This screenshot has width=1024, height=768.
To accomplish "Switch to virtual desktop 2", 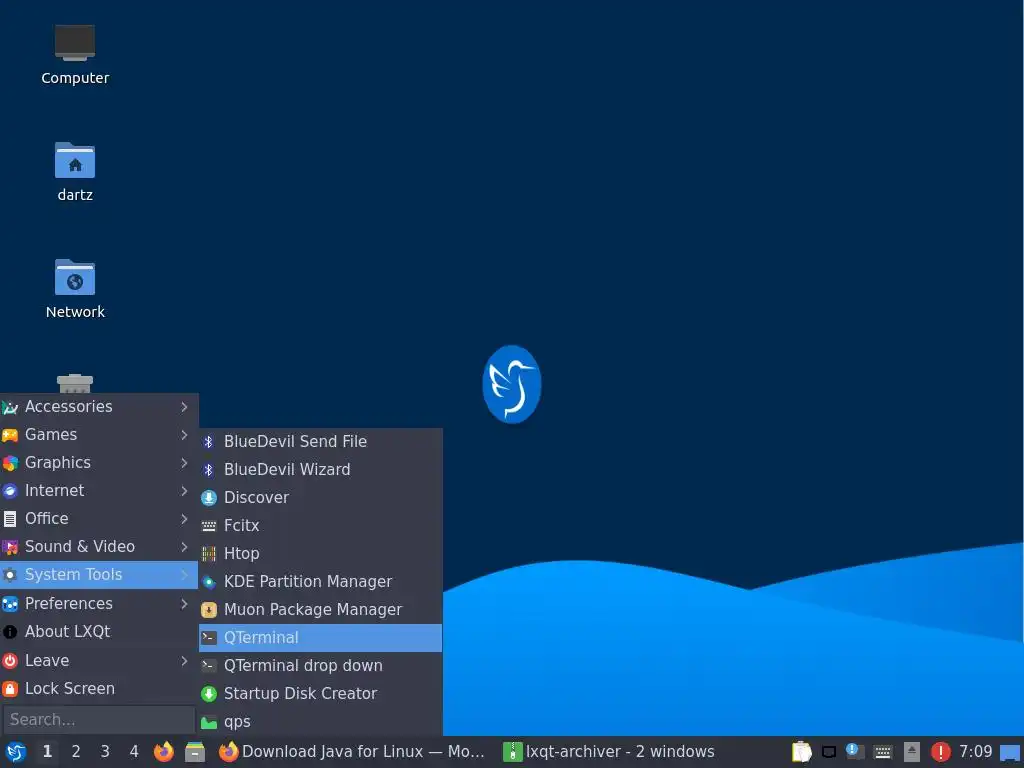I will pyautogui.click(x=76, y=752).
